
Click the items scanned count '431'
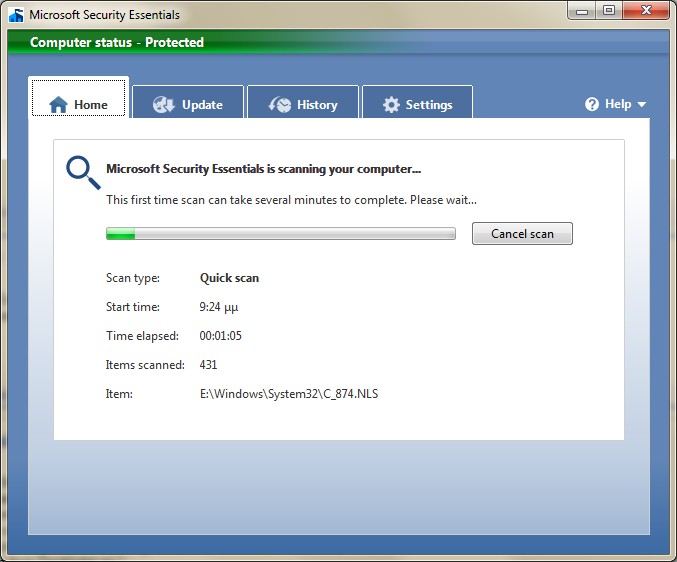click(x=208, y=365)
